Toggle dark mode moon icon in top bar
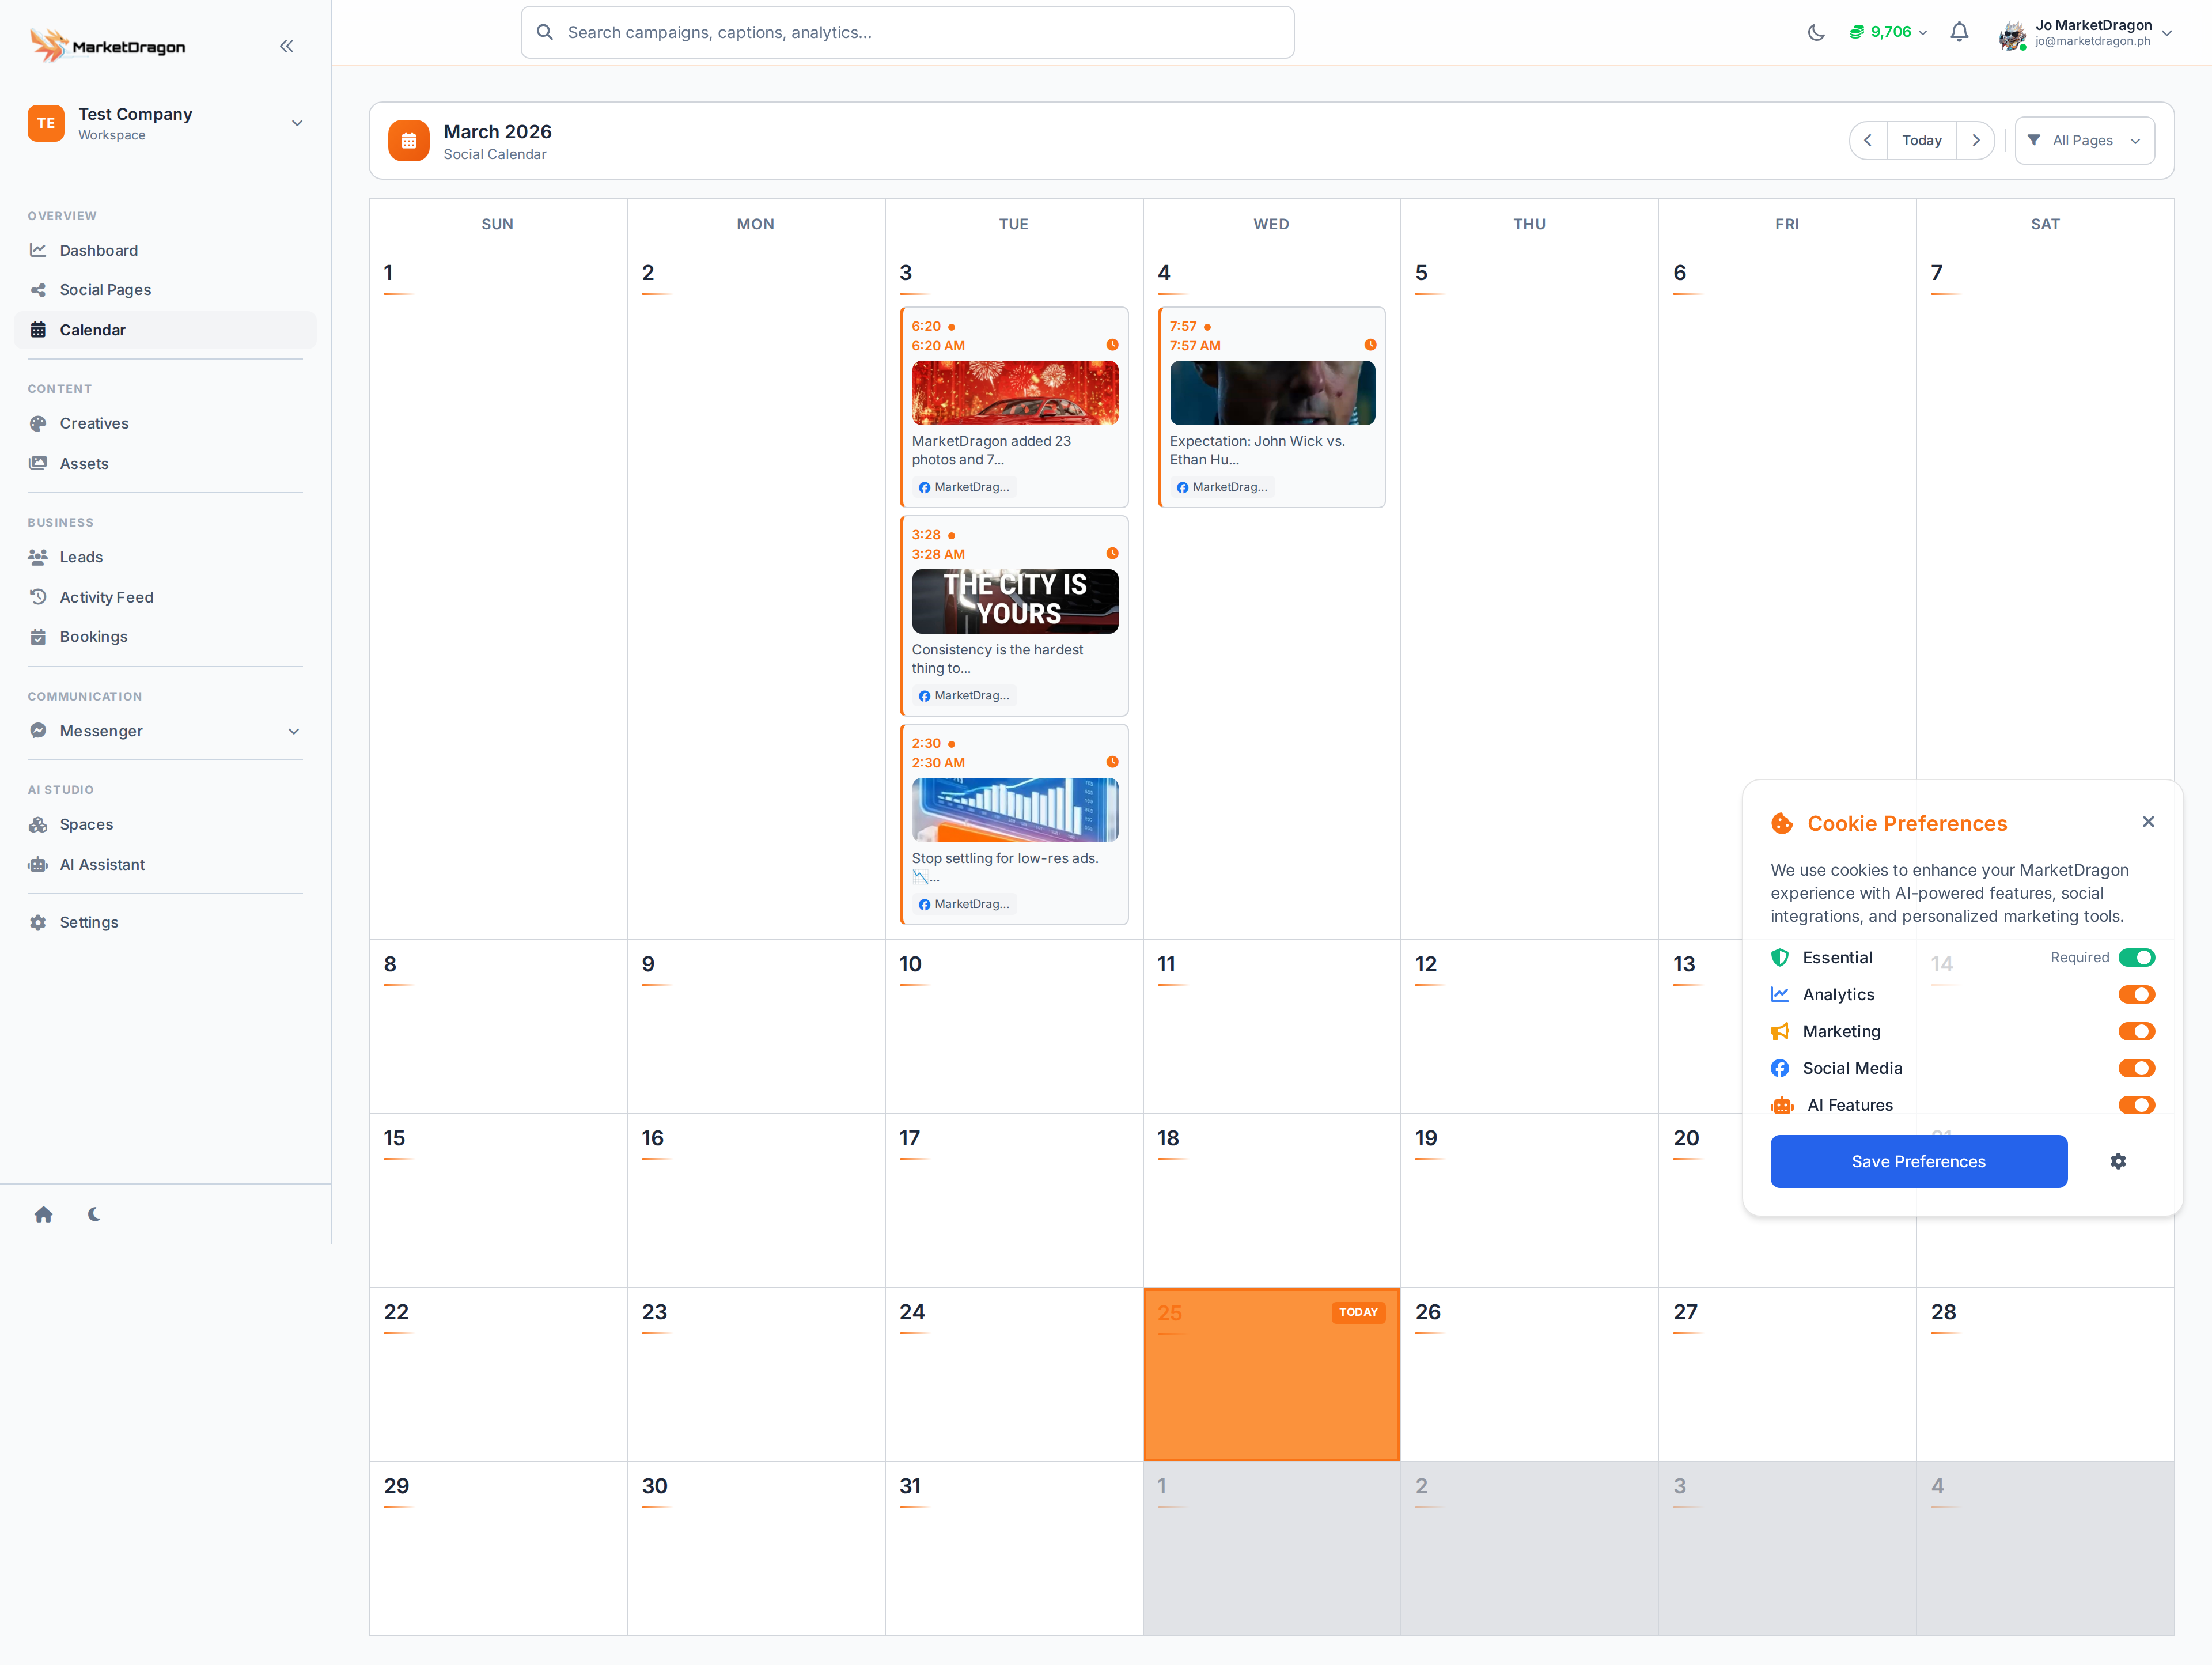This screenshot has height=1665, width=2212. coord(1816,32)
